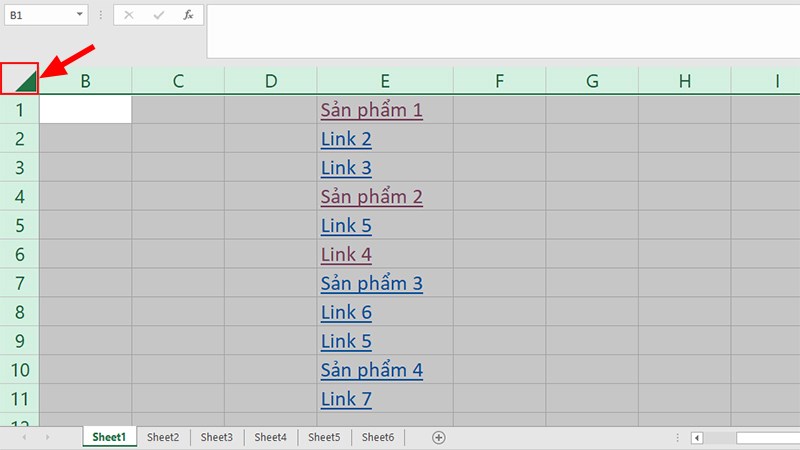800x450 pixels.
Task: Open the first "Sản phẩm 1" hyperlink
Action: (x=371, y=110)
